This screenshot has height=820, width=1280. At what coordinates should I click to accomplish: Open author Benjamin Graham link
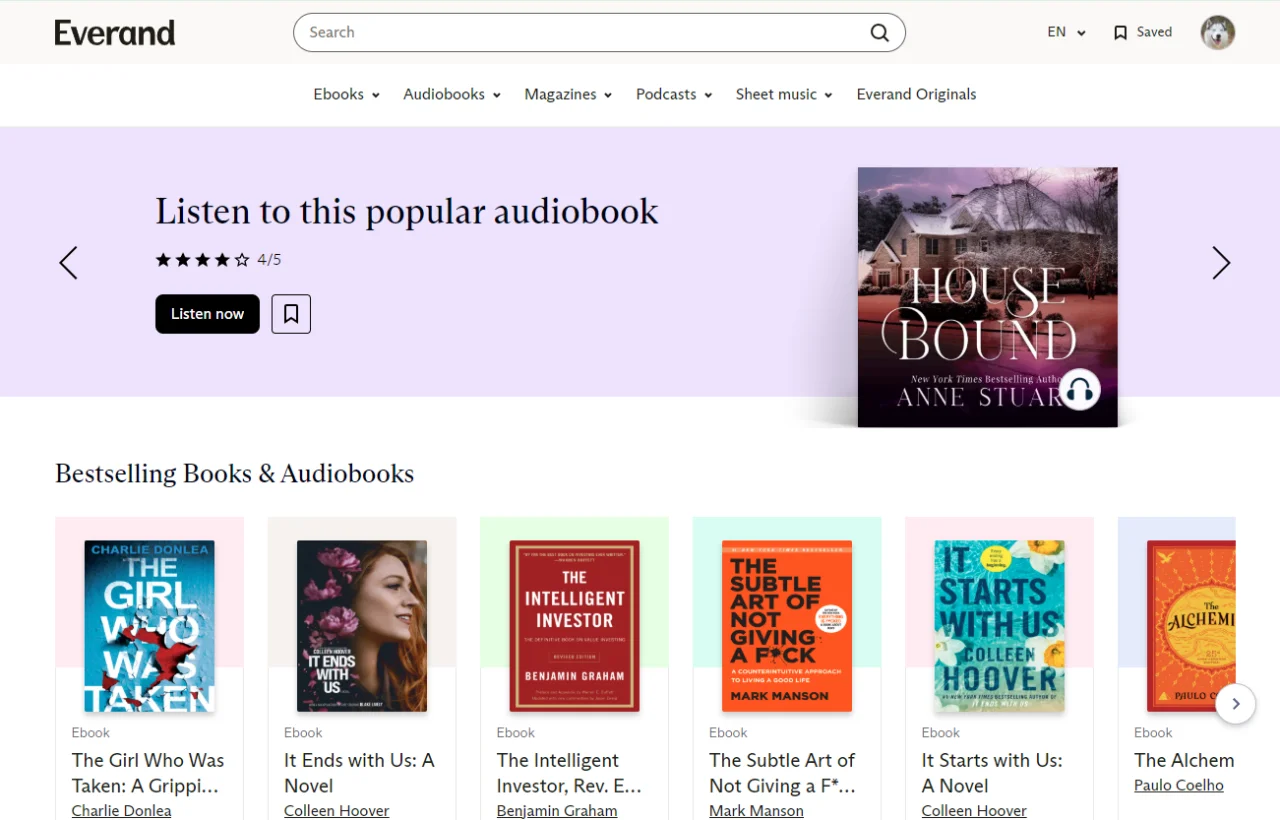tap(557, 811)
